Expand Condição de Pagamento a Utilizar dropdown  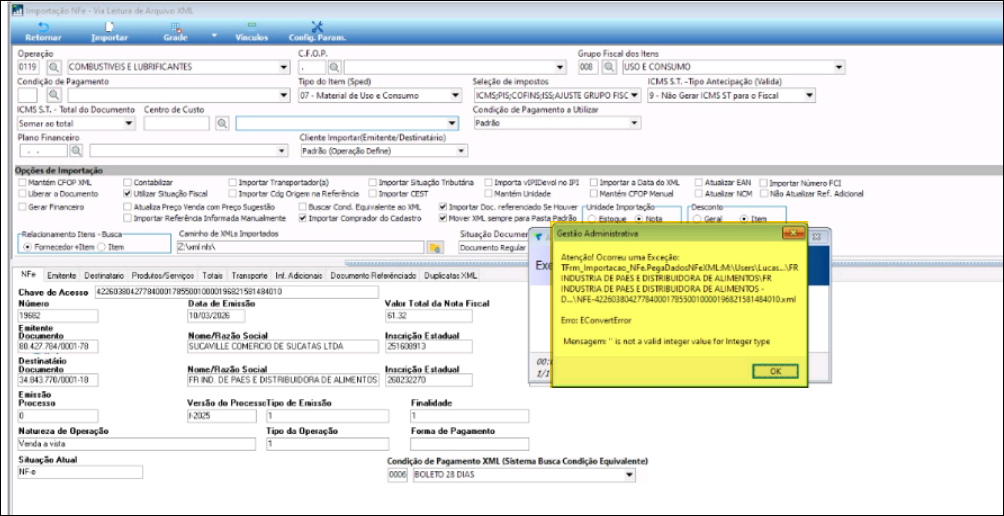tap(634, 124)
